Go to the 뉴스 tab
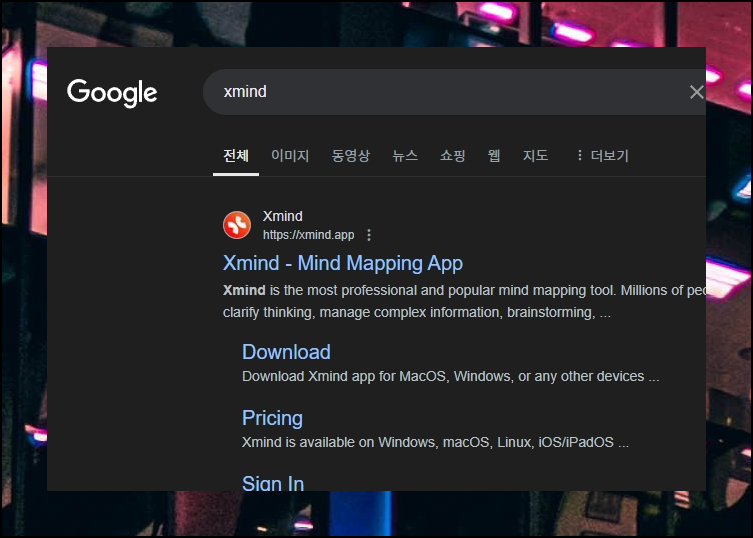Screen dimensions: 753x538 point(405,156)
